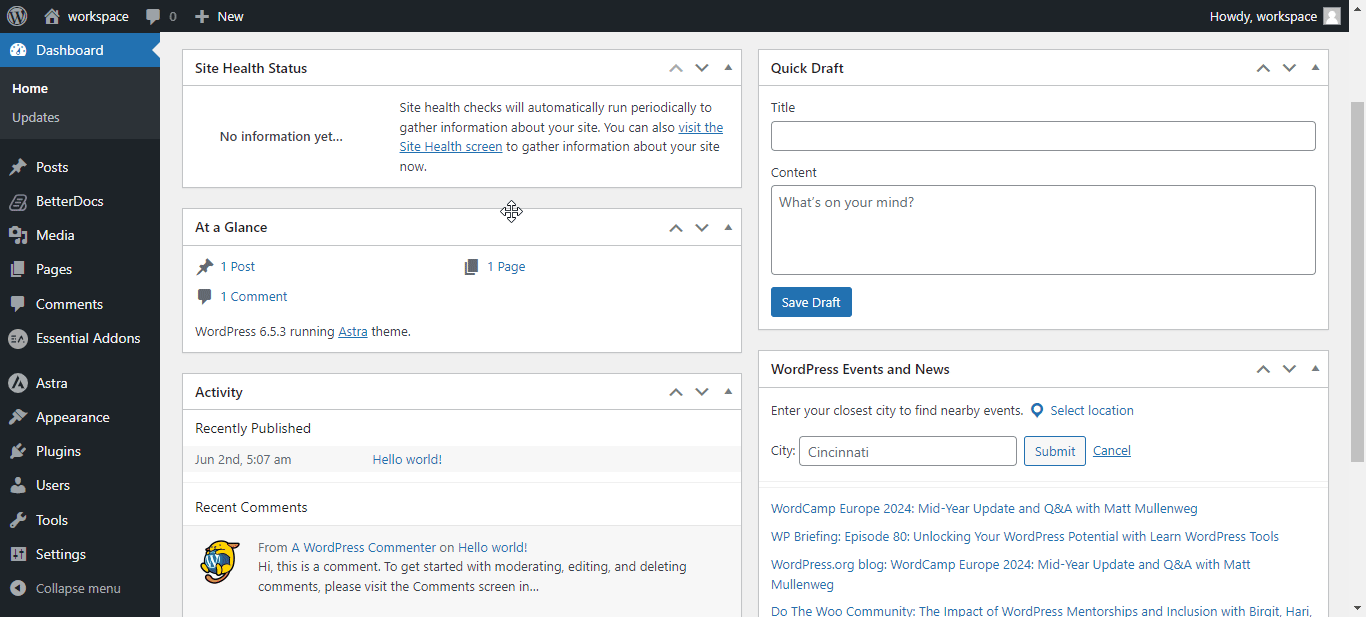Open Plugins via its sidebar icon
The image size is (1366, 617).
click(22, 451)
